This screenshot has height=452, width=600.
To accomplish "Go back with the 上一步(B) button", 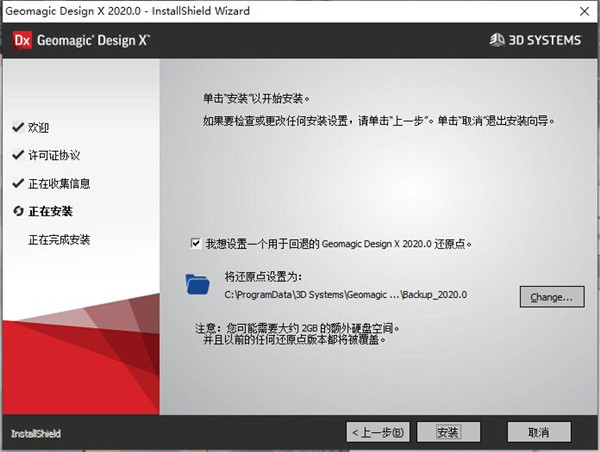I will tap(378, 432).
